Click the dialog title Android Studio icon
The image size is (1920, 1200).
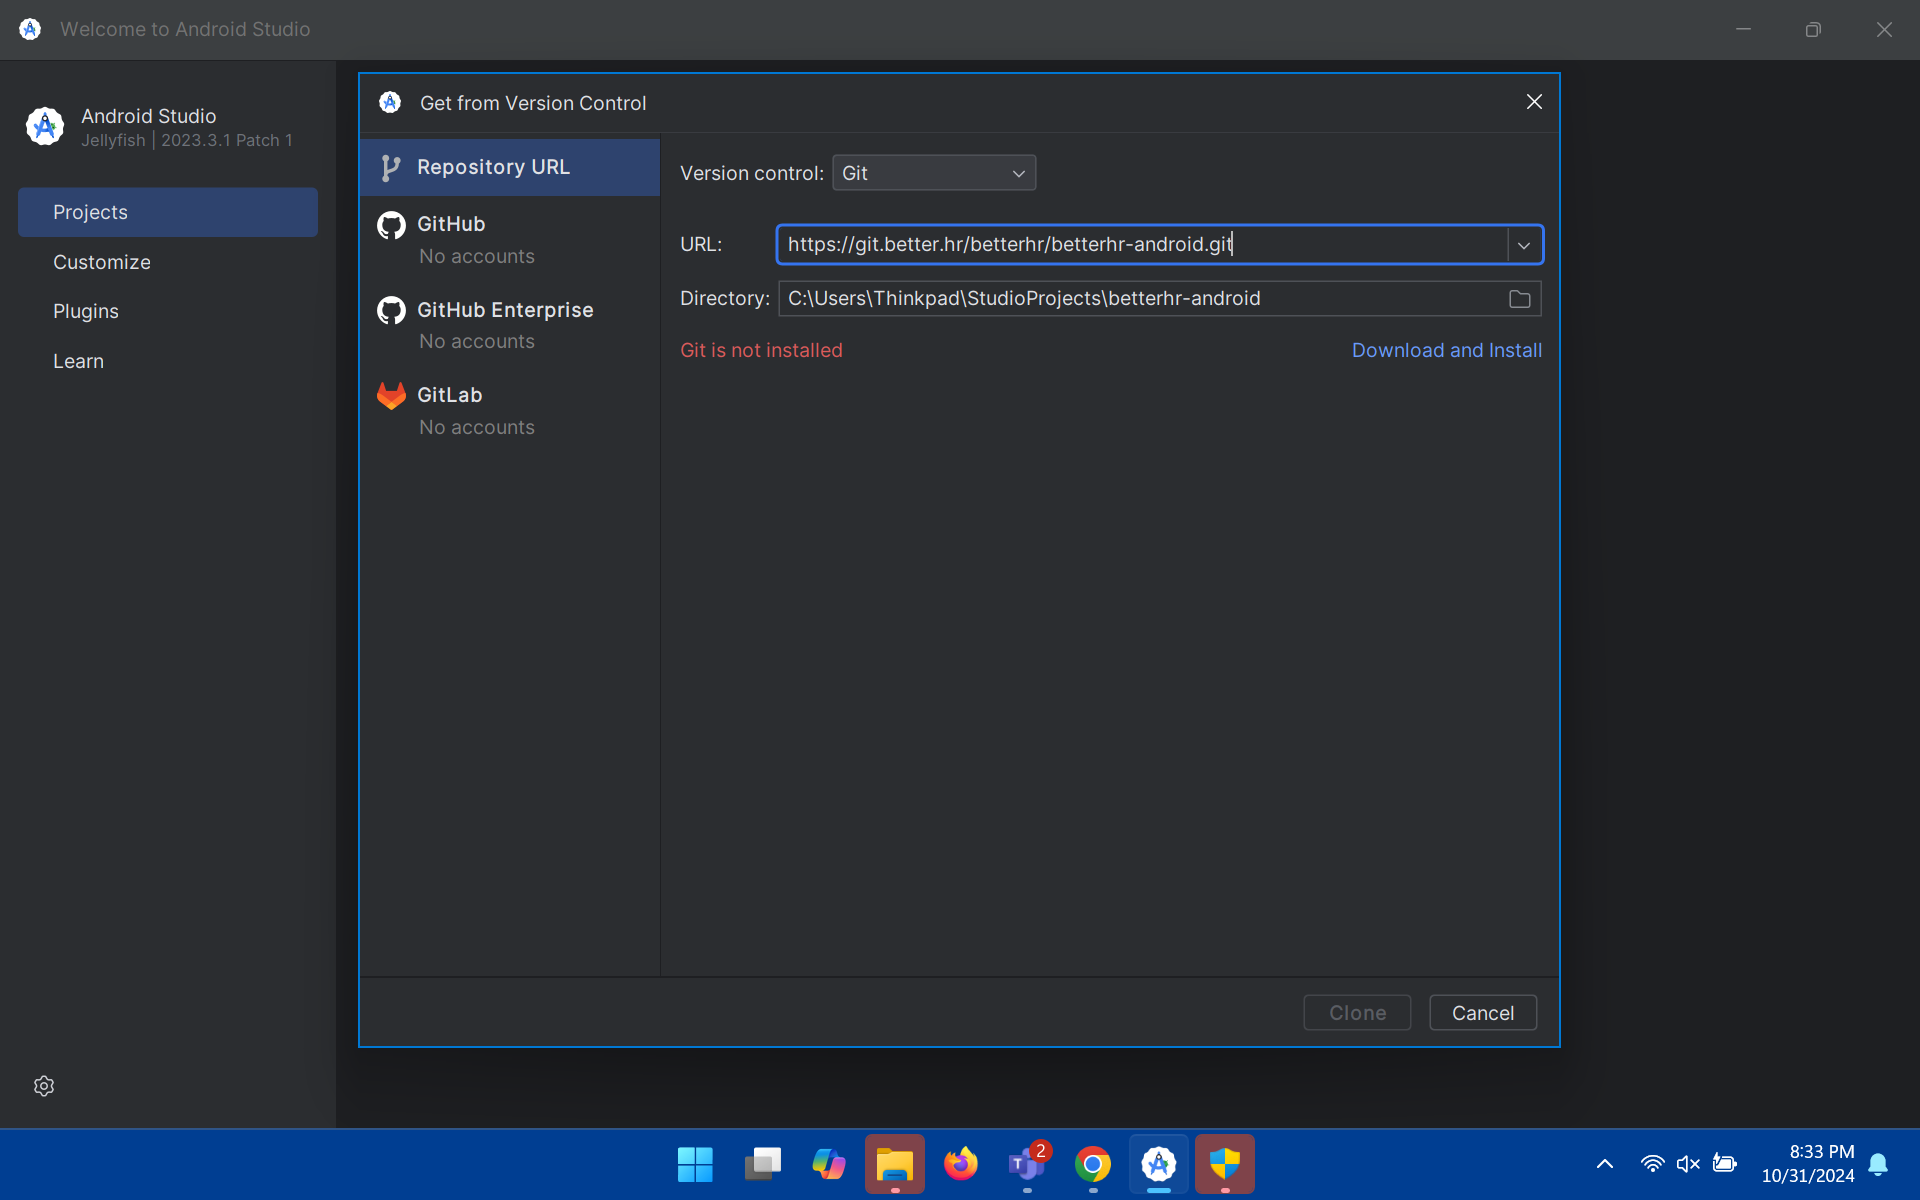390,102
